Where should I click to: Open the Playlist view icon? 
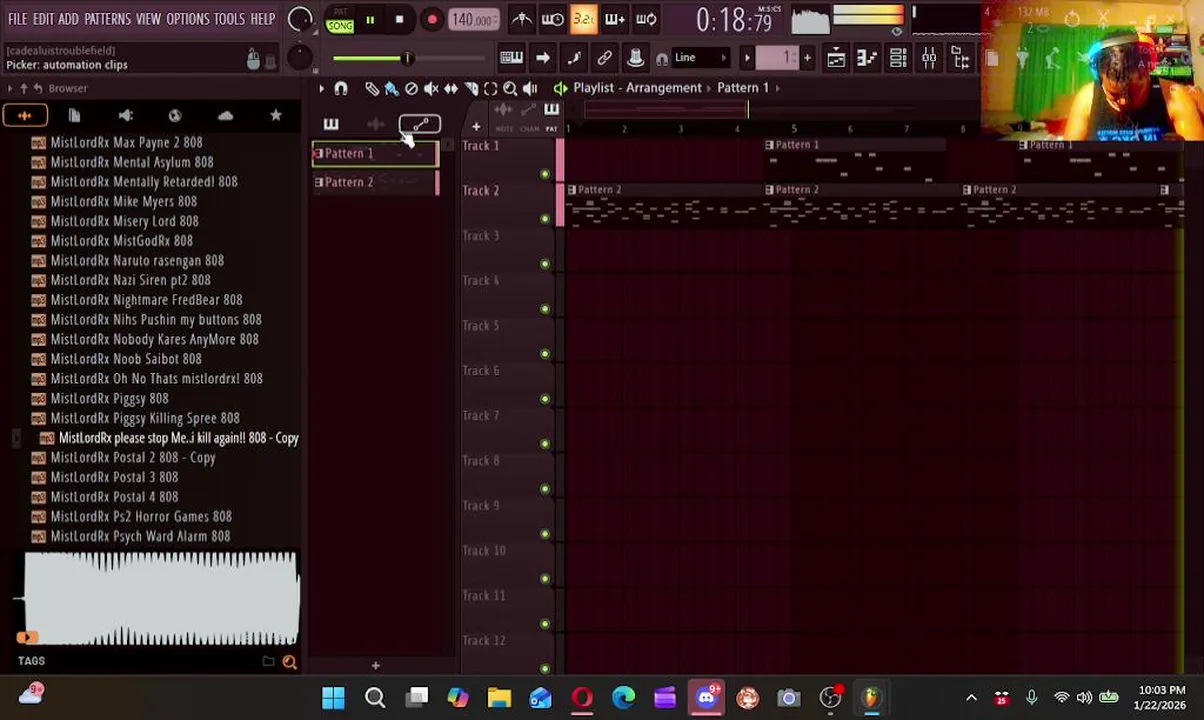click(x=836, y=58)
